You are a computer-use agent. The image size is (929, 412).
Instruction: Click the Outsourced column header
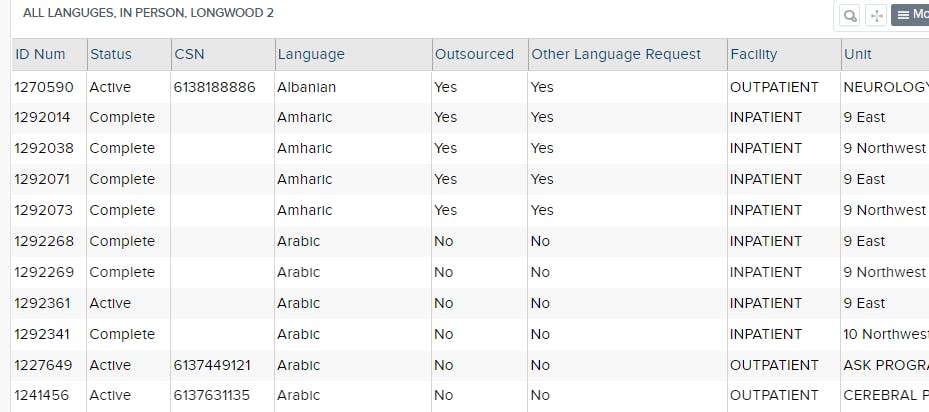(x=474, y=54)
